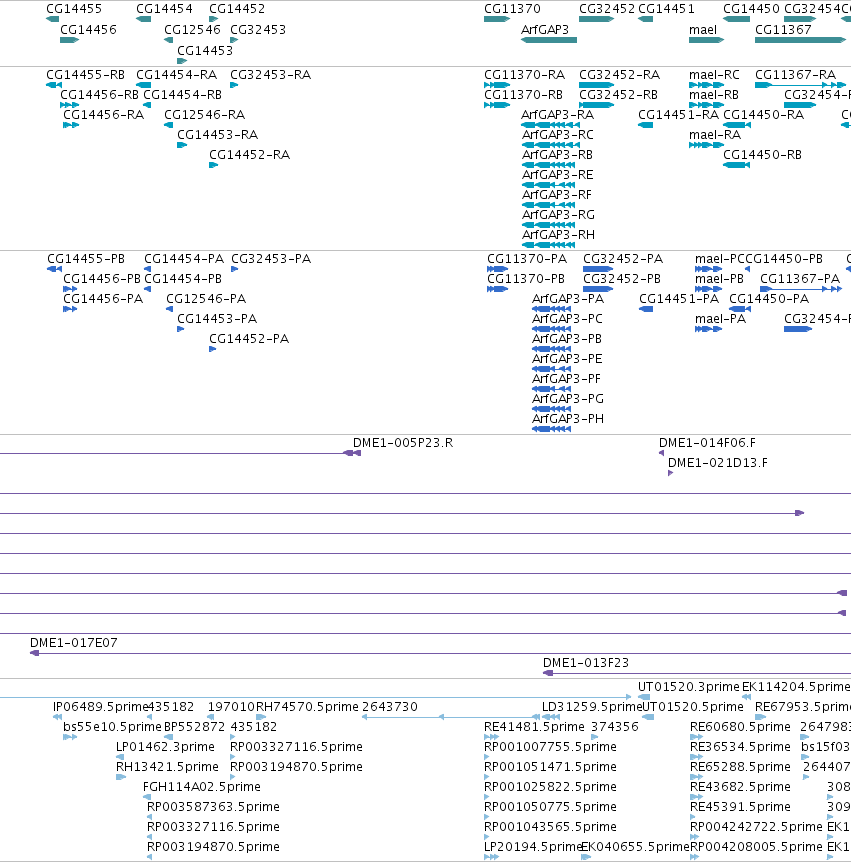
Task: Open protein CG11367-PA
Action: 801,289
